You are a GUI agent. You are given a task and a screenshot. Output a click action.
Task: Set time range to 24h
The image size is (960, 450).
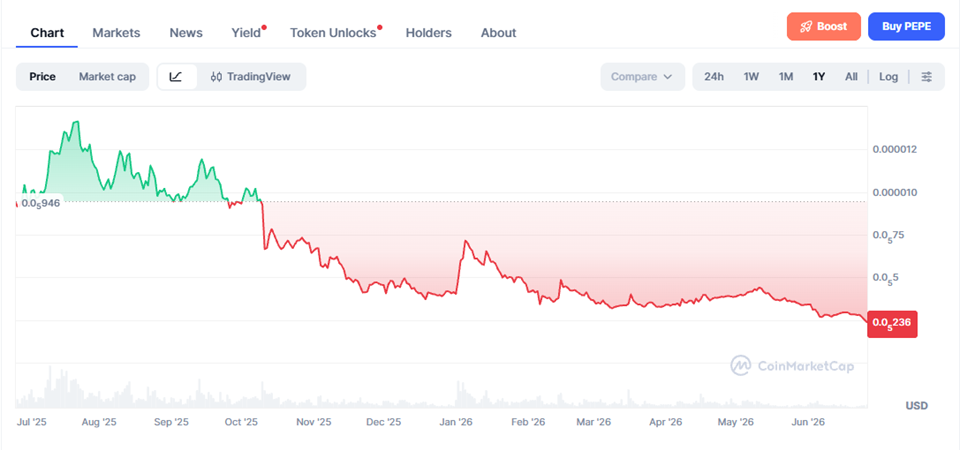tap(714, 77)
